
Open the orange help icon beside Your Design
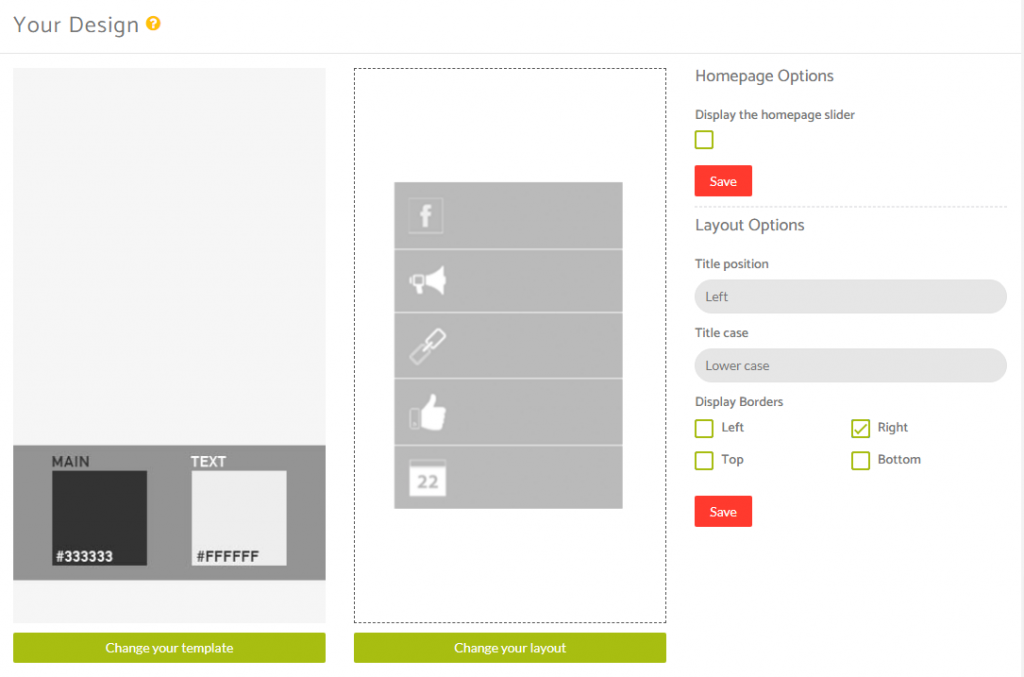point(153,24)
